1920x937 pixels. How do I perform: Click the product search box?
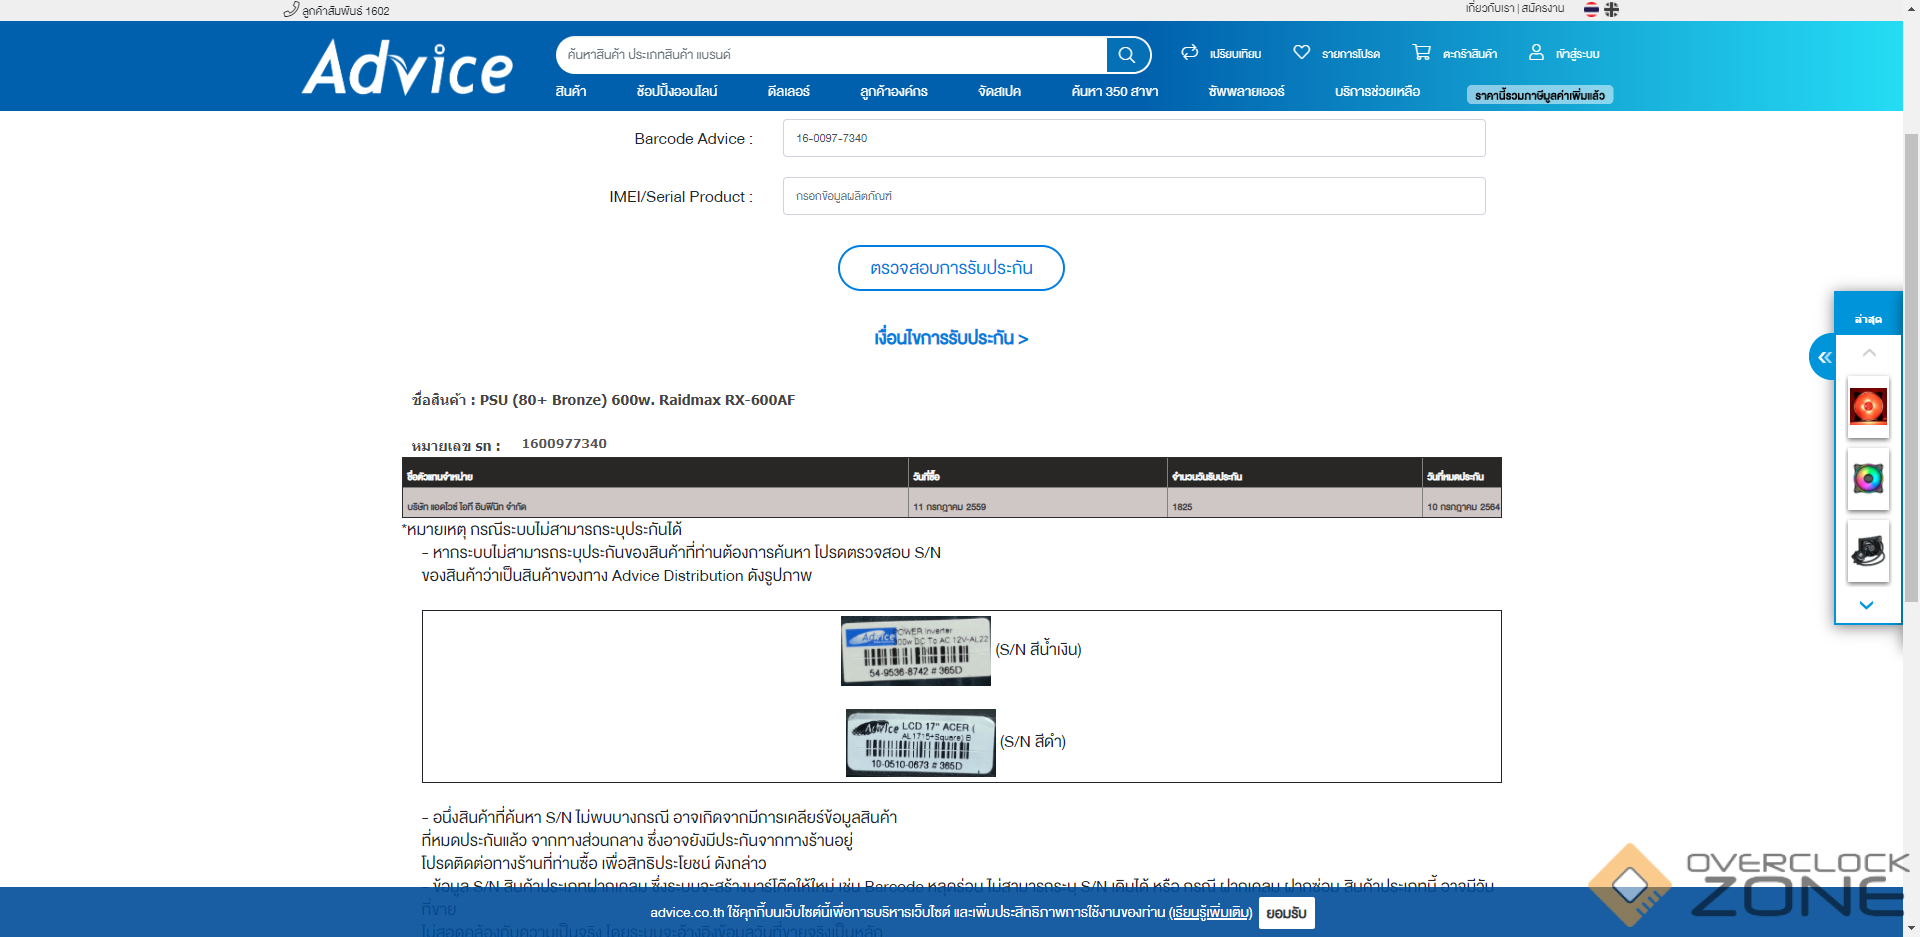point(830,55)
